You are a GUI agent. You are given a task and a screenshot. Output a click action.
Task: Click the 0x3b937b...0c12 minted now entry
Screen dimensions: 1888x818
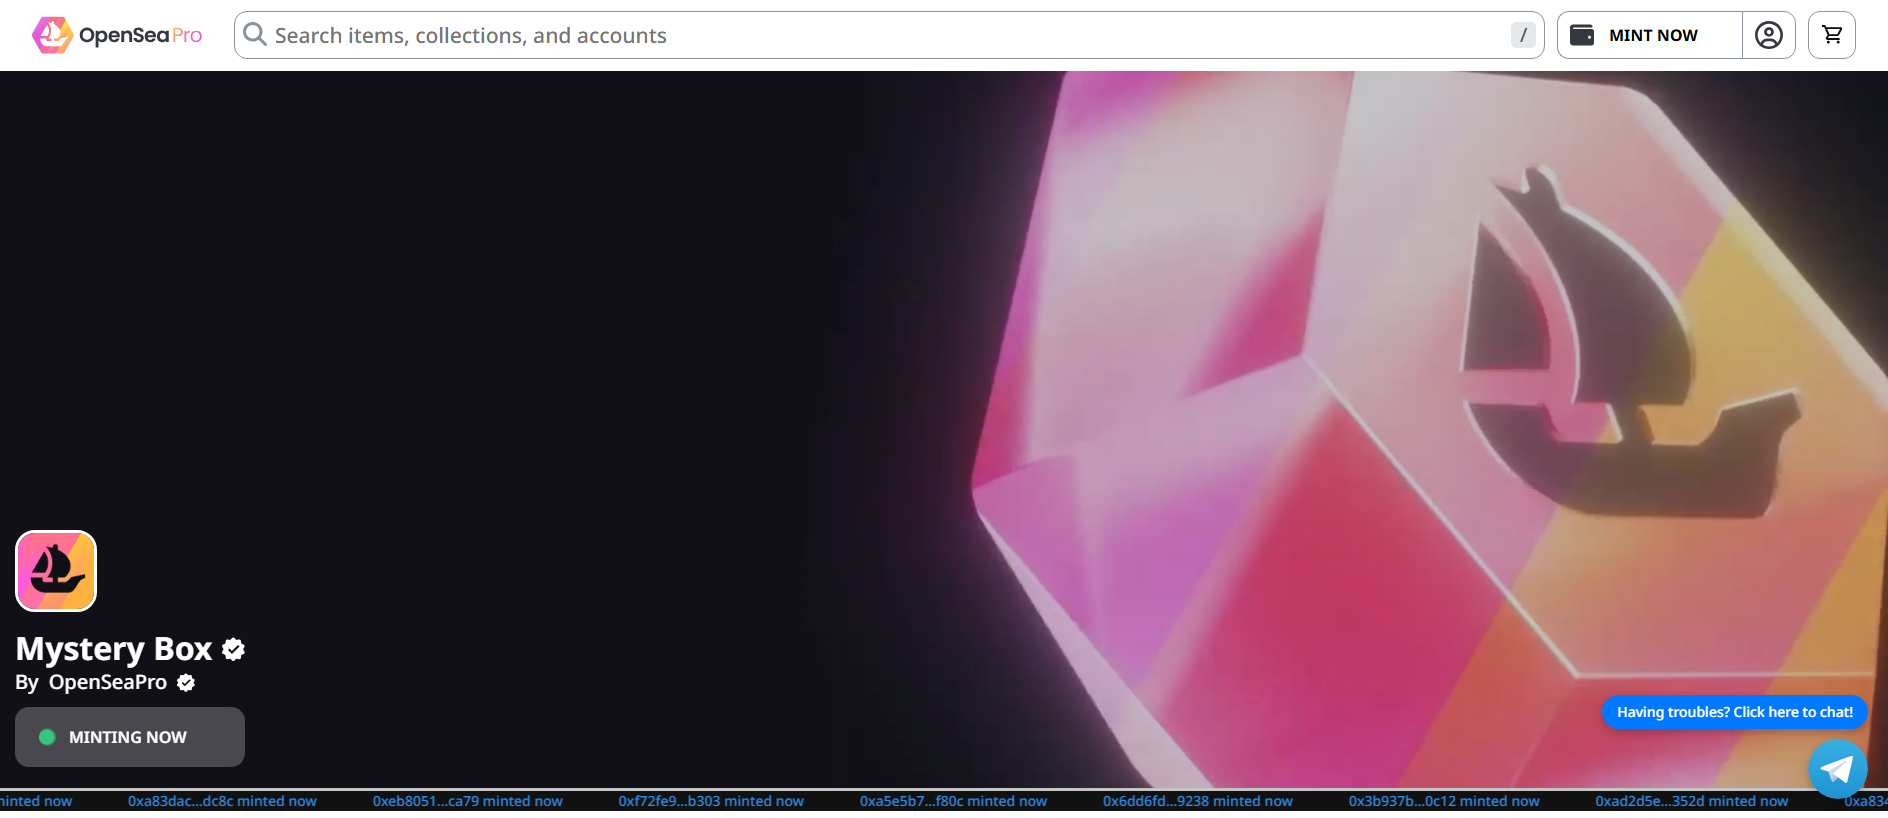click(x=1444, y=801)
